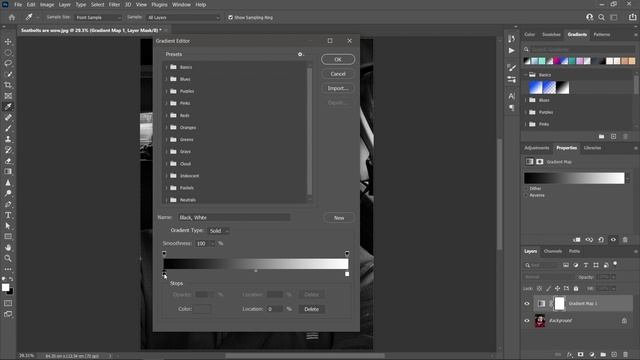
Task: Delete layer trash icon in Layers panel
Action: pos(625,355)
